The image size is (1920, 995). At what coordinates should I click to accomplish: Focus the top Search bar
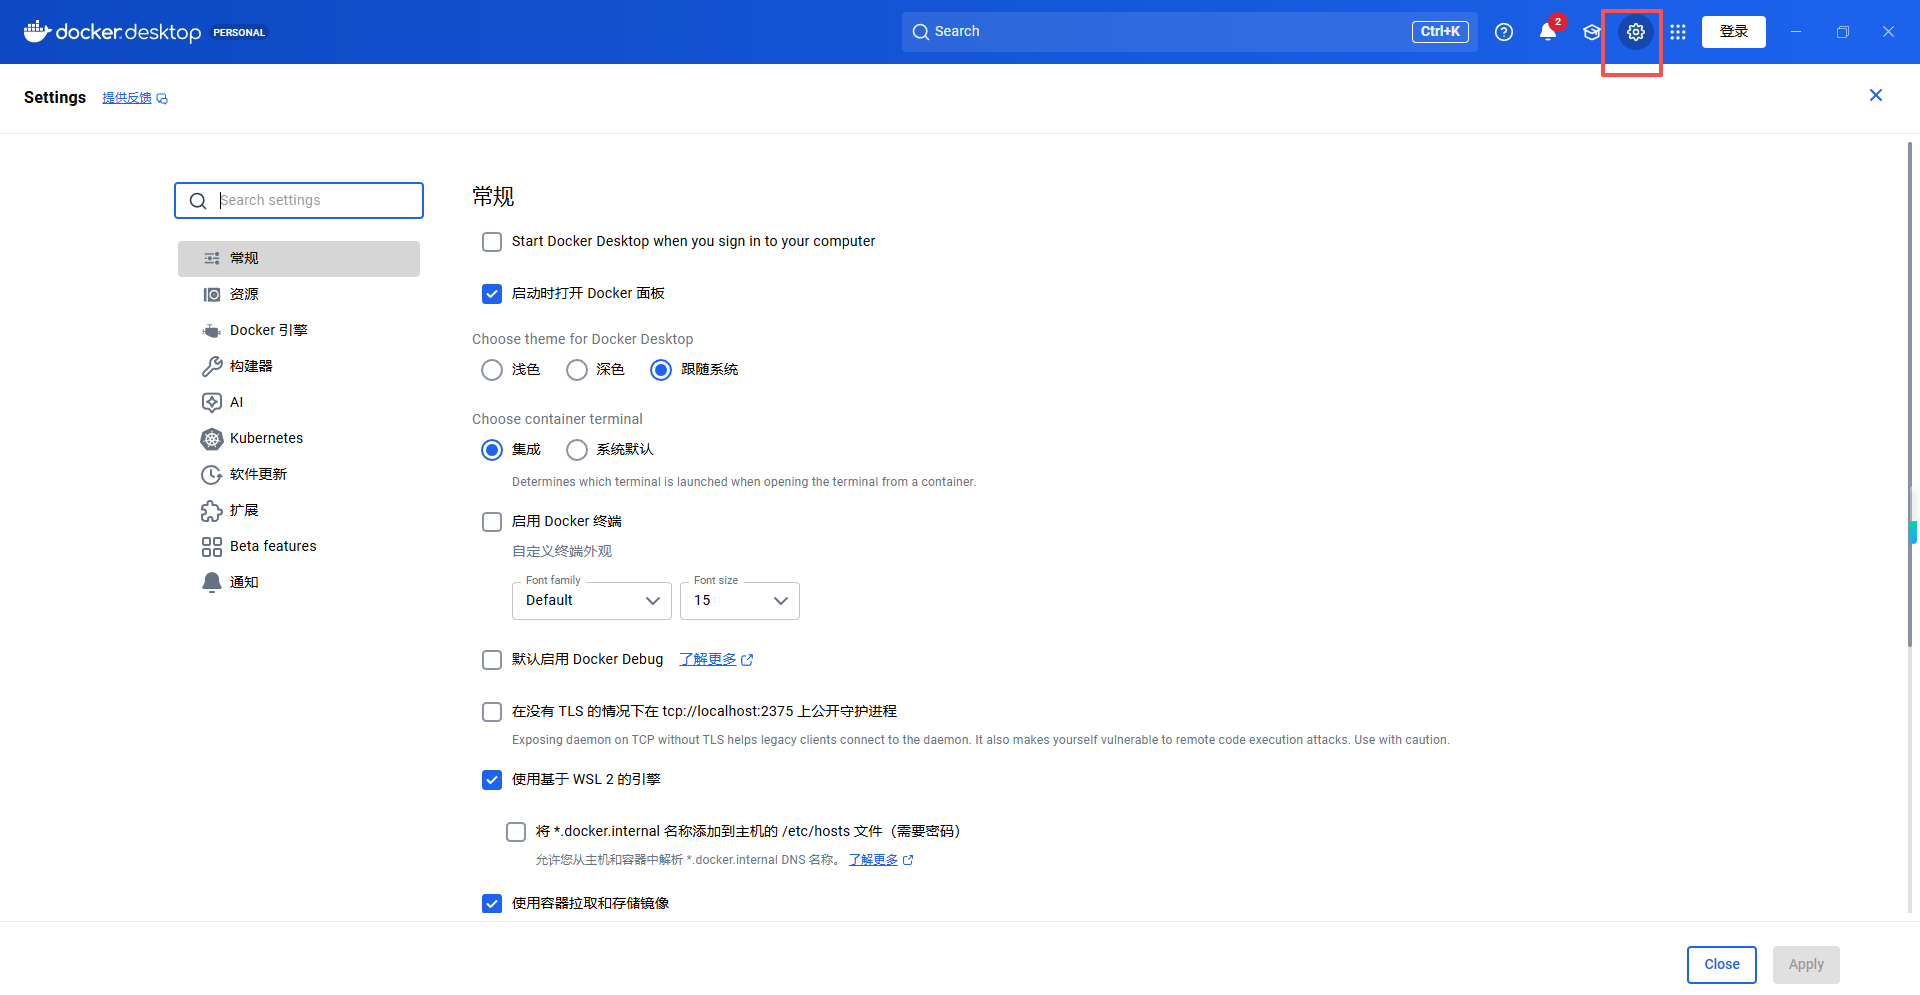tap(1190, 32)
